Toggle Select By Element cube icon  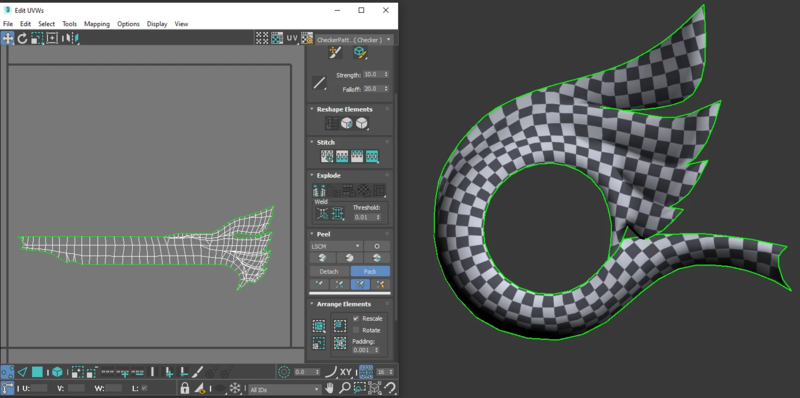[x=57, y=372]
